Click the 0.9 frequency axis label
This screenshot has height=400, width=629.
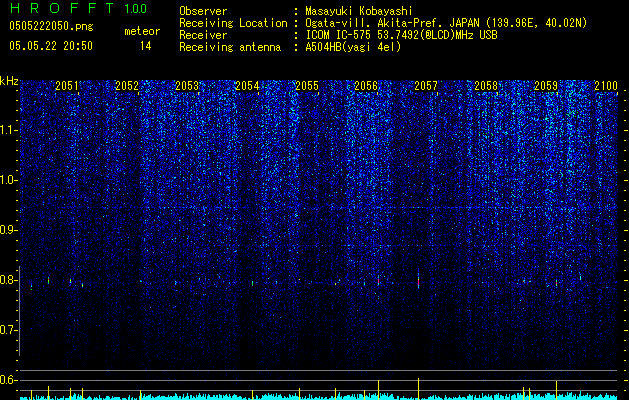8,230
